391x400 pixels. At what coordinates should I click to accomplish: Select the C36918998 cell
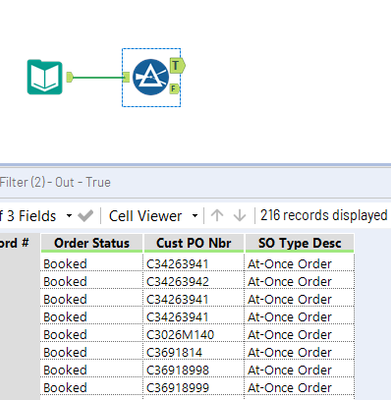click(194, 370)
